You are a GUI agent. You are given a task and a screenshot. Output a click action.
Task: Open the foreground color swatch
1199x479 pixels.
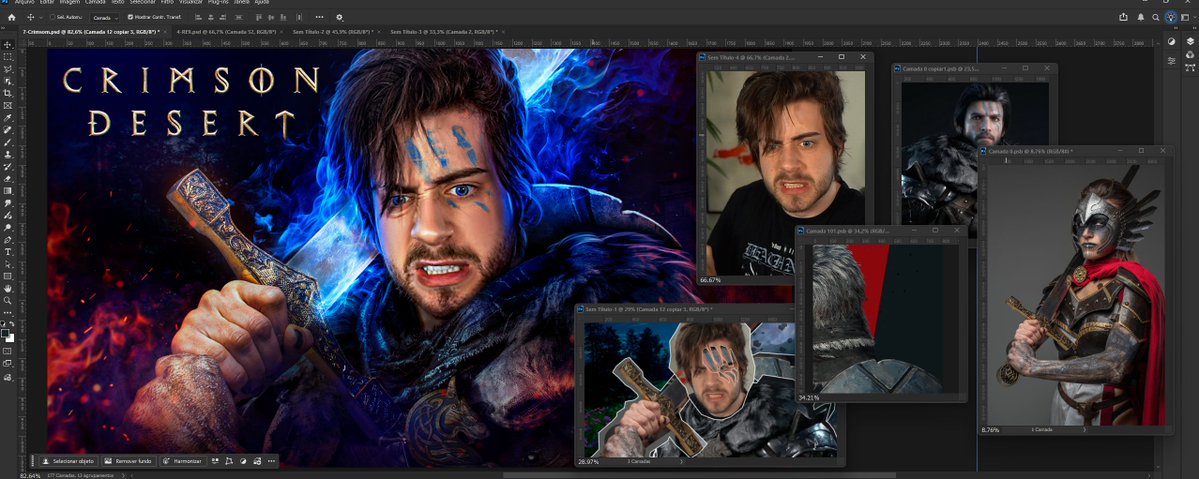point(5,334)
